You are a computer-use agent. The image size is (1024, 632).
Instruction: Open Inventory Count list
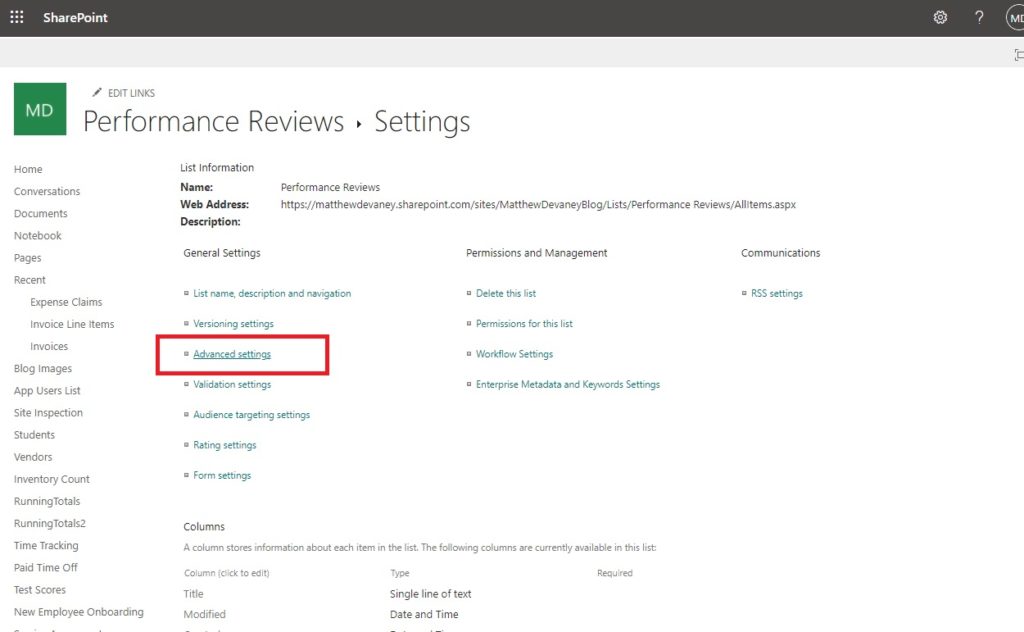point(52,479)
